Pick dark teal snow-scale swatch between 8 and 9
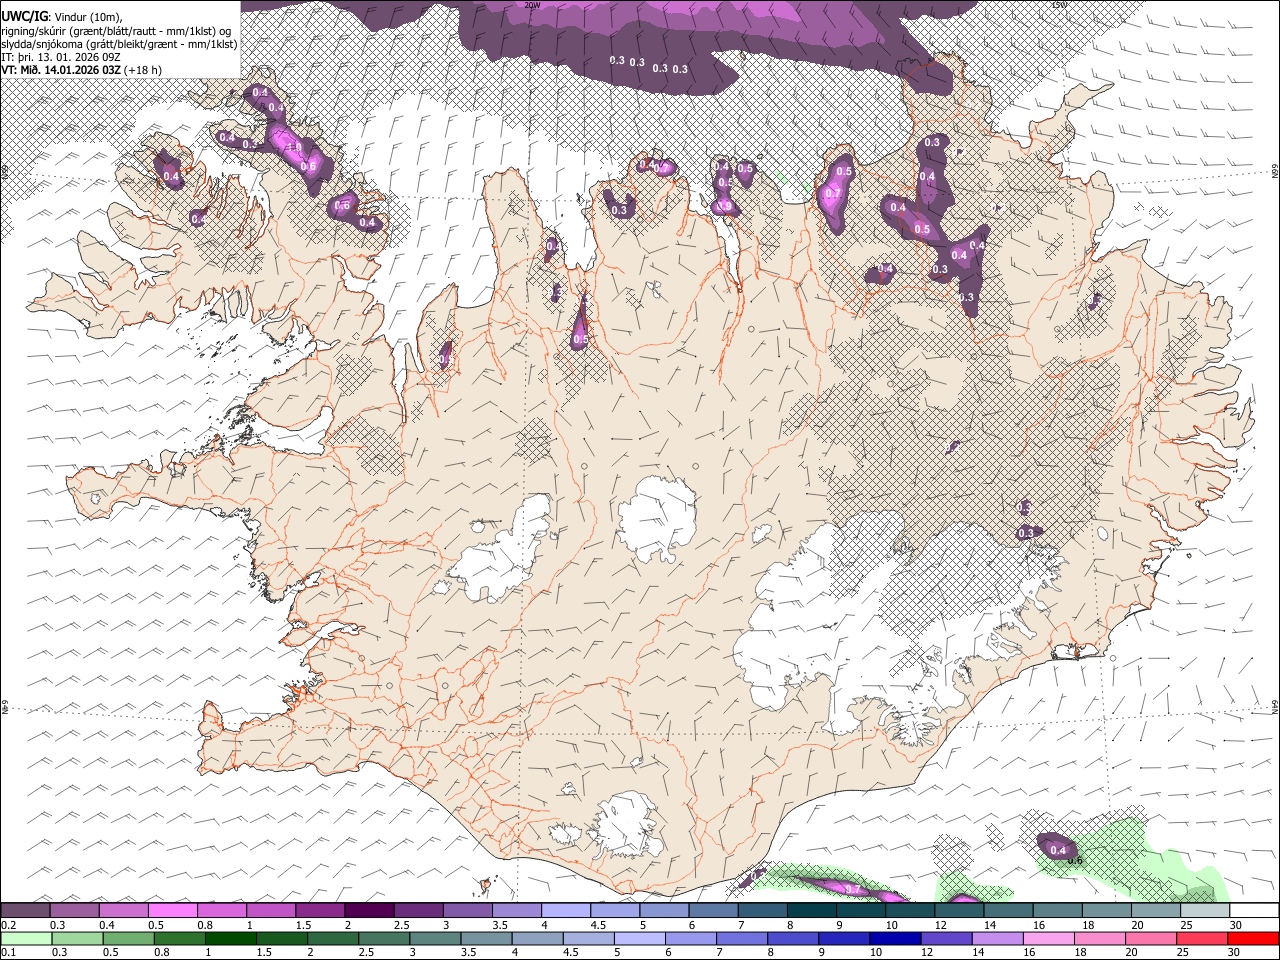 (810, 910)
